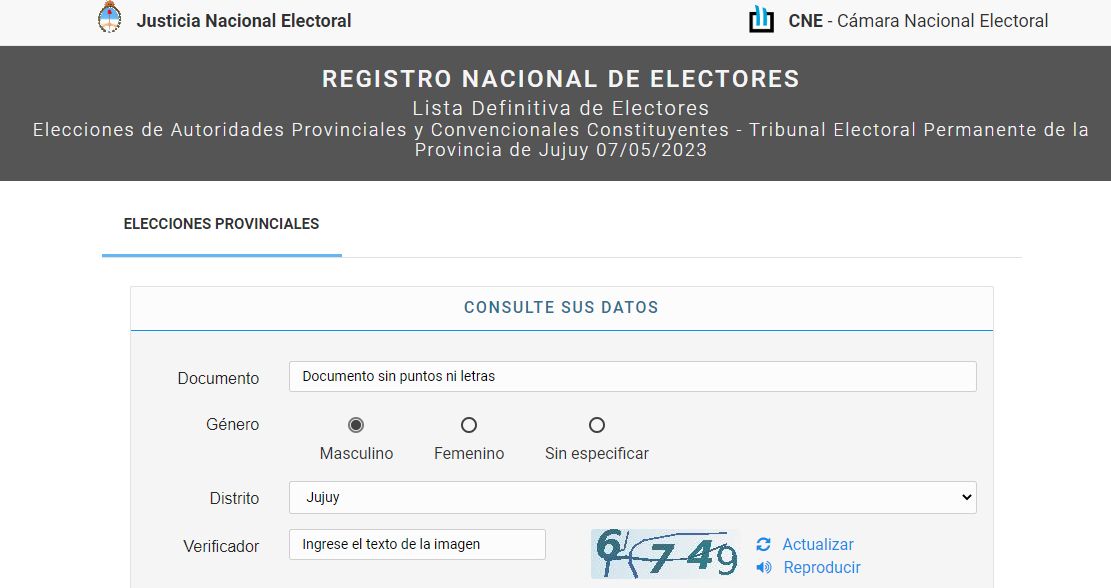Click the CNE - Cámara Nacional Electoral text
The width and height of the screenshot is (1111, 588).
pos(918,20)
